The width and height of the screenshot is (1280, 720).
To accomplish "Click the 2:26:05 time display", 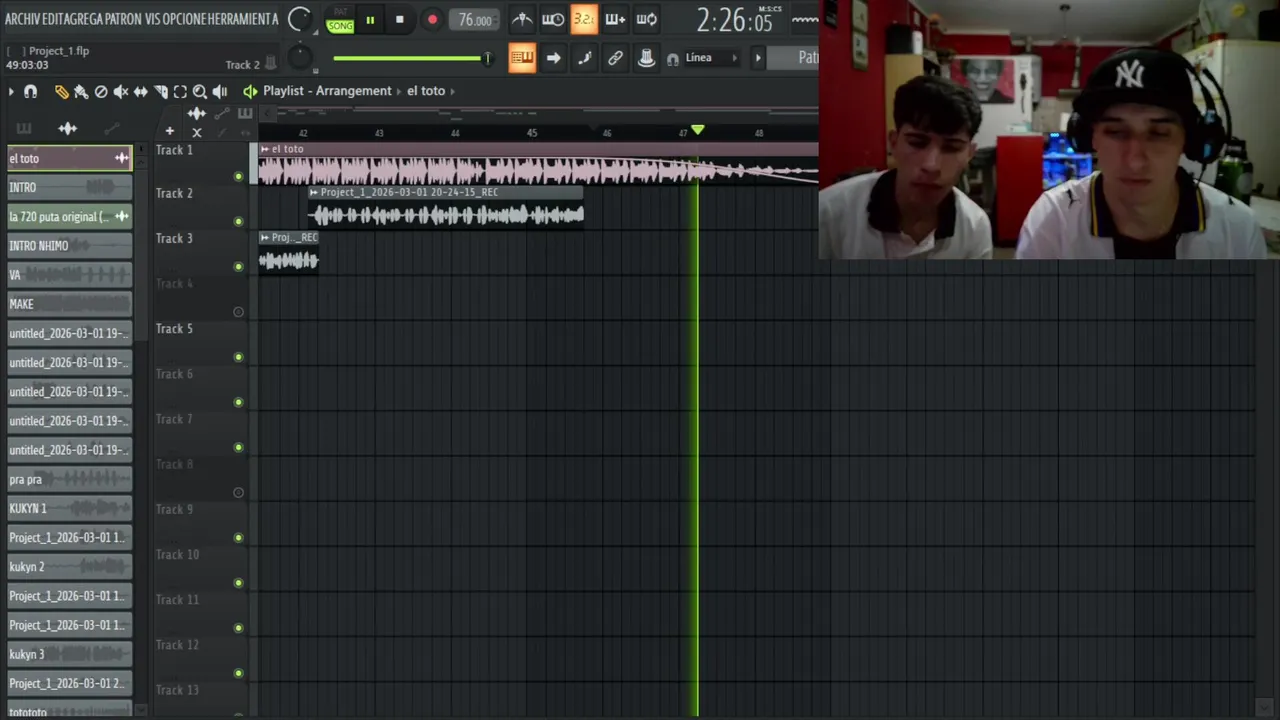I will [x=734, y=20].
